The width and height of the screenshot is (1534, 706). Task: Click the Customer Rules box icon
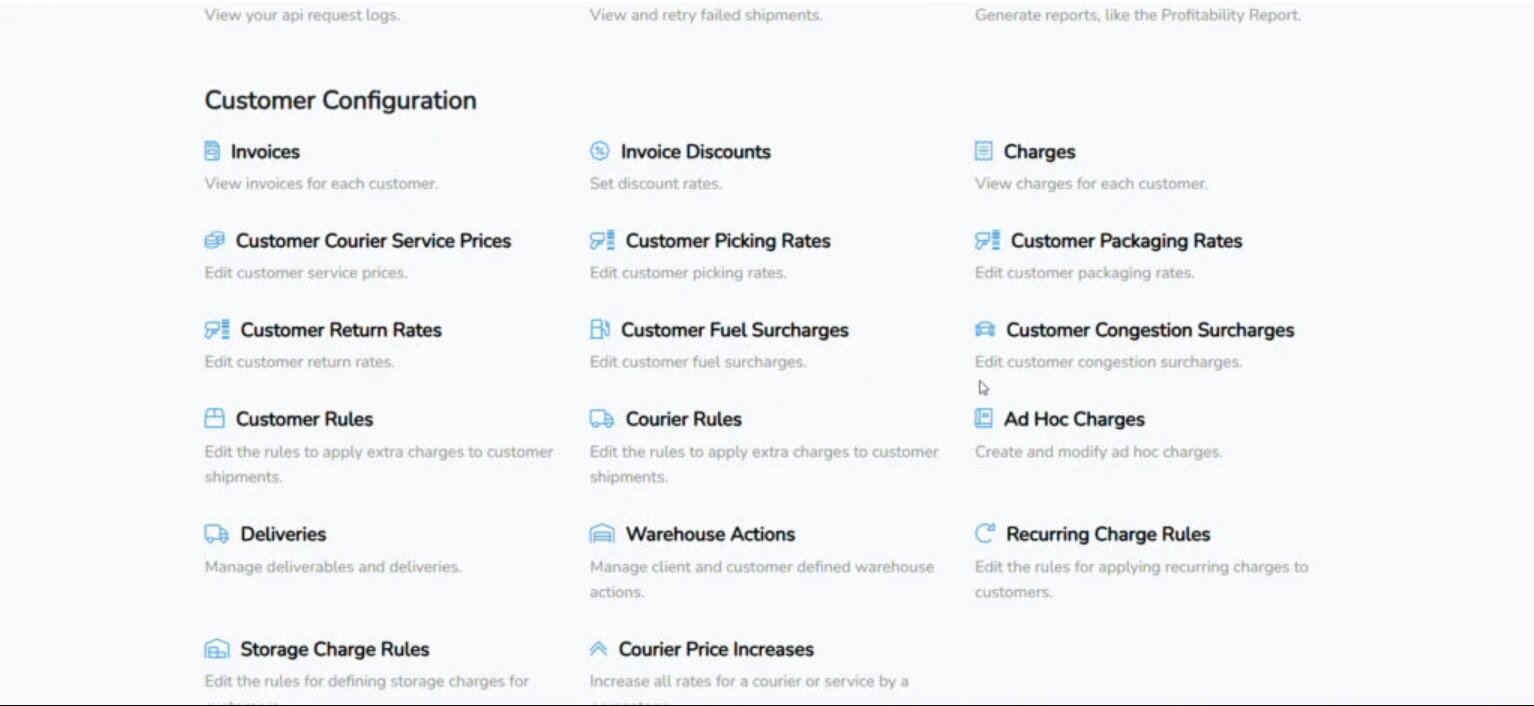(215, 418)
